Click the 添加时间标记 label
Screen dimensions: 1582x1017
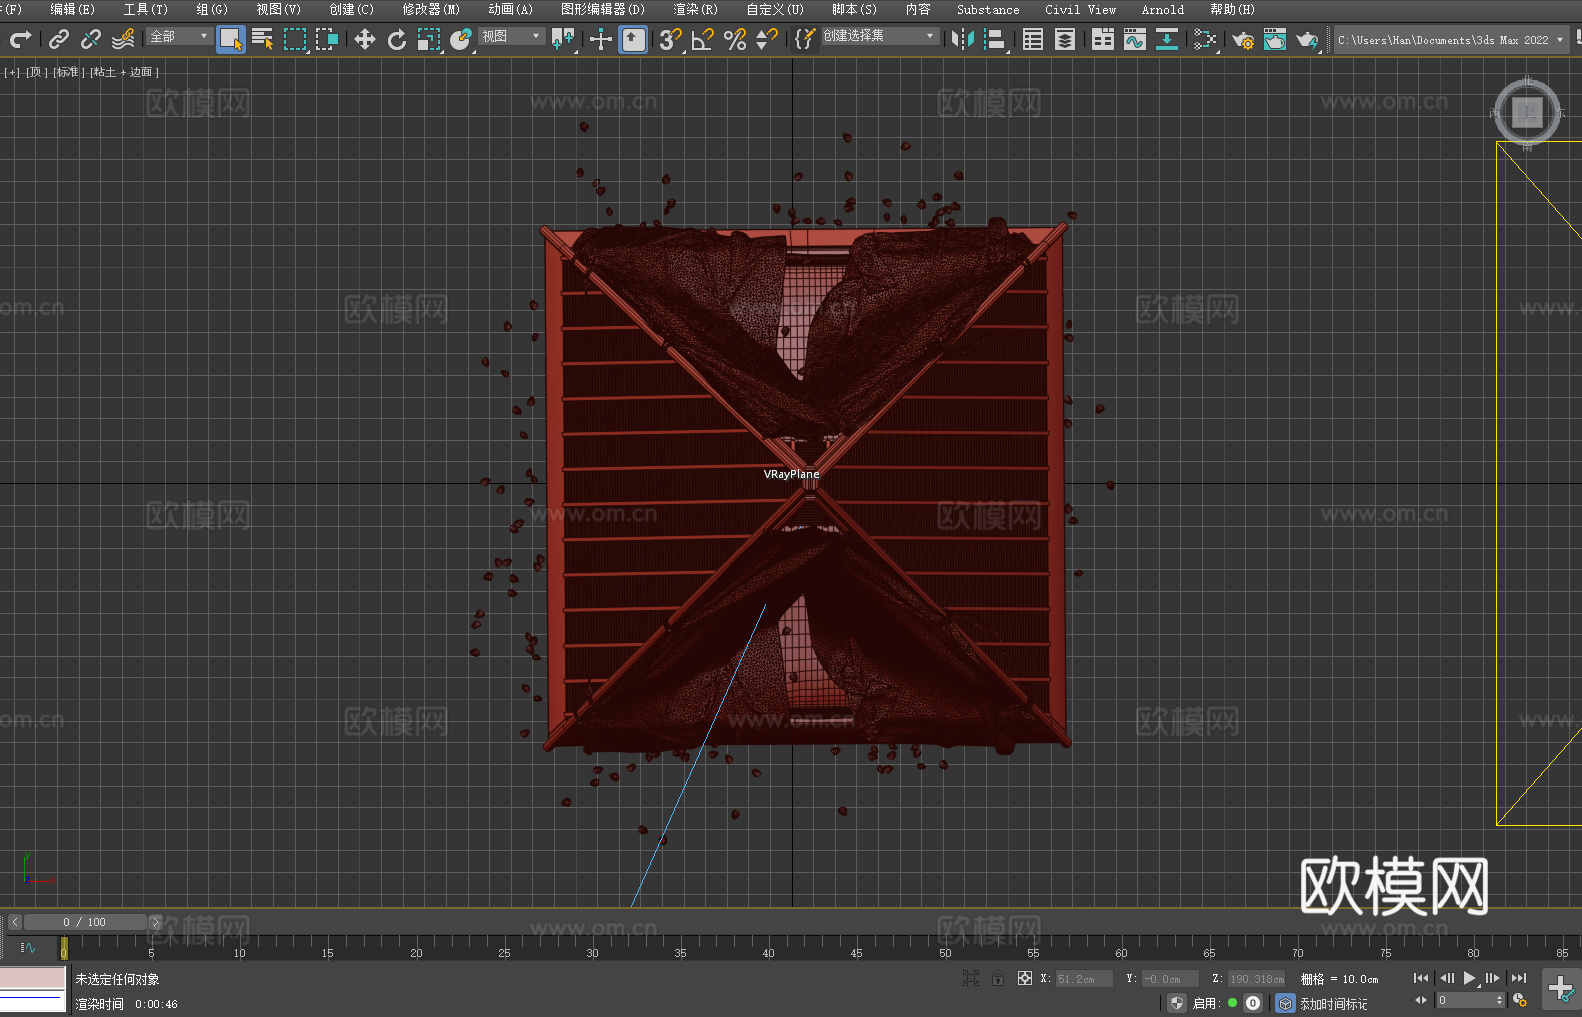[x=1333, y=1003]
